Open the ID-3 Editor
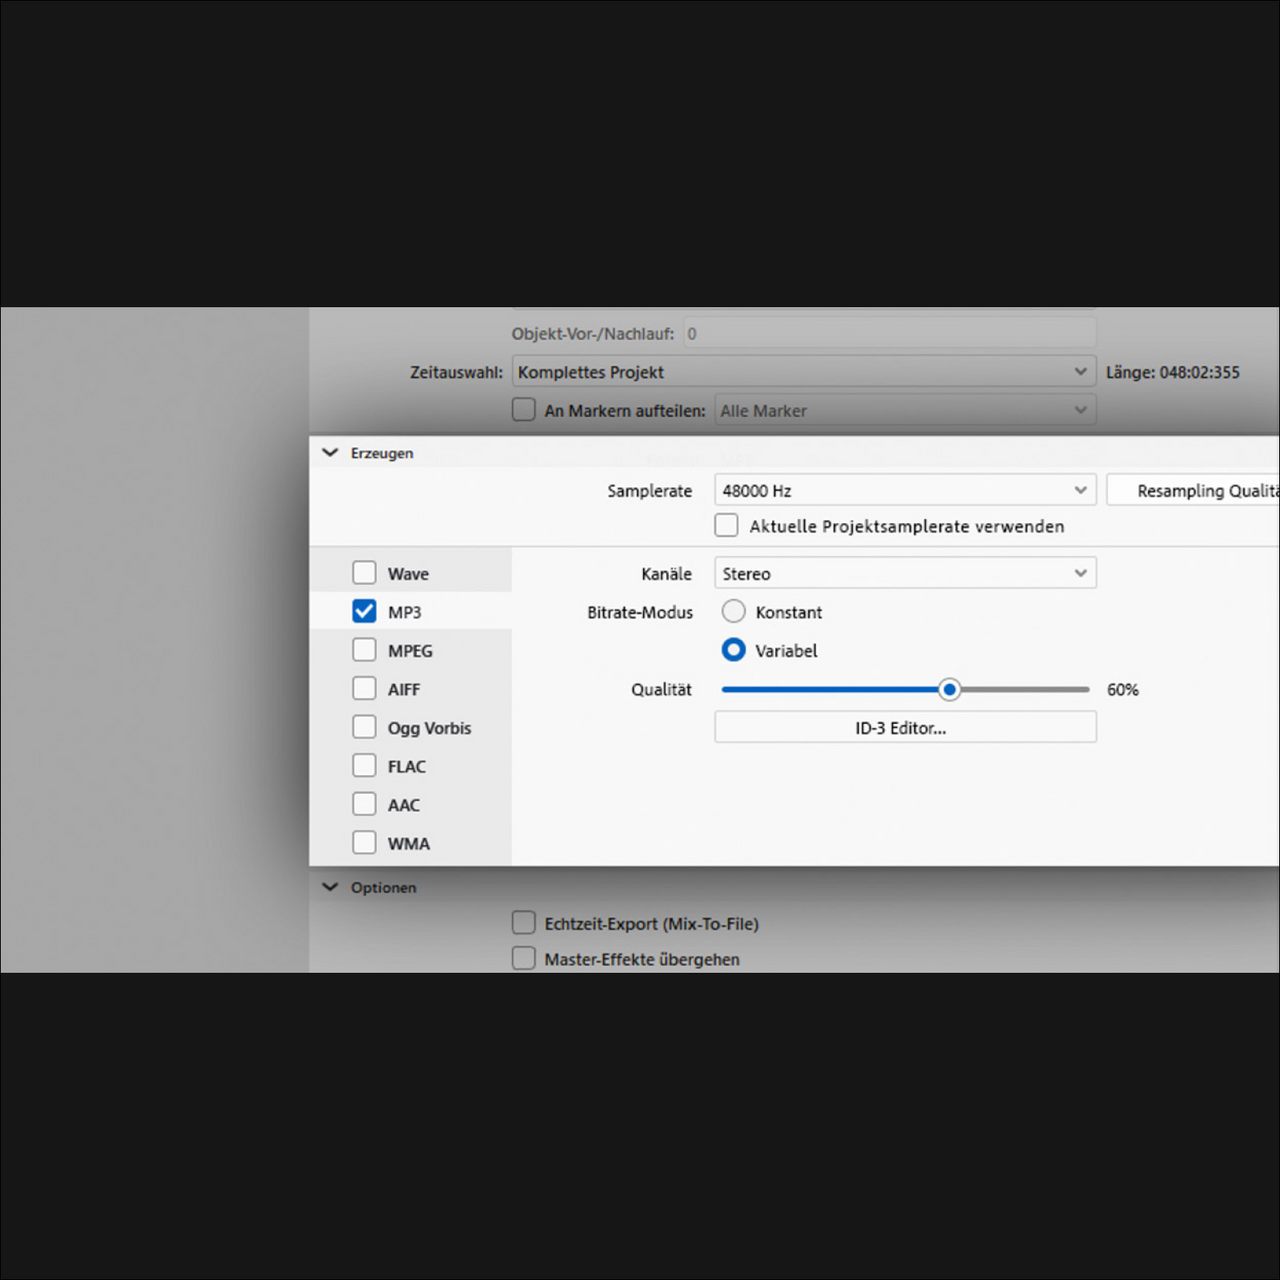This screenshot has width=1280, height=1280. pos(904,728)
